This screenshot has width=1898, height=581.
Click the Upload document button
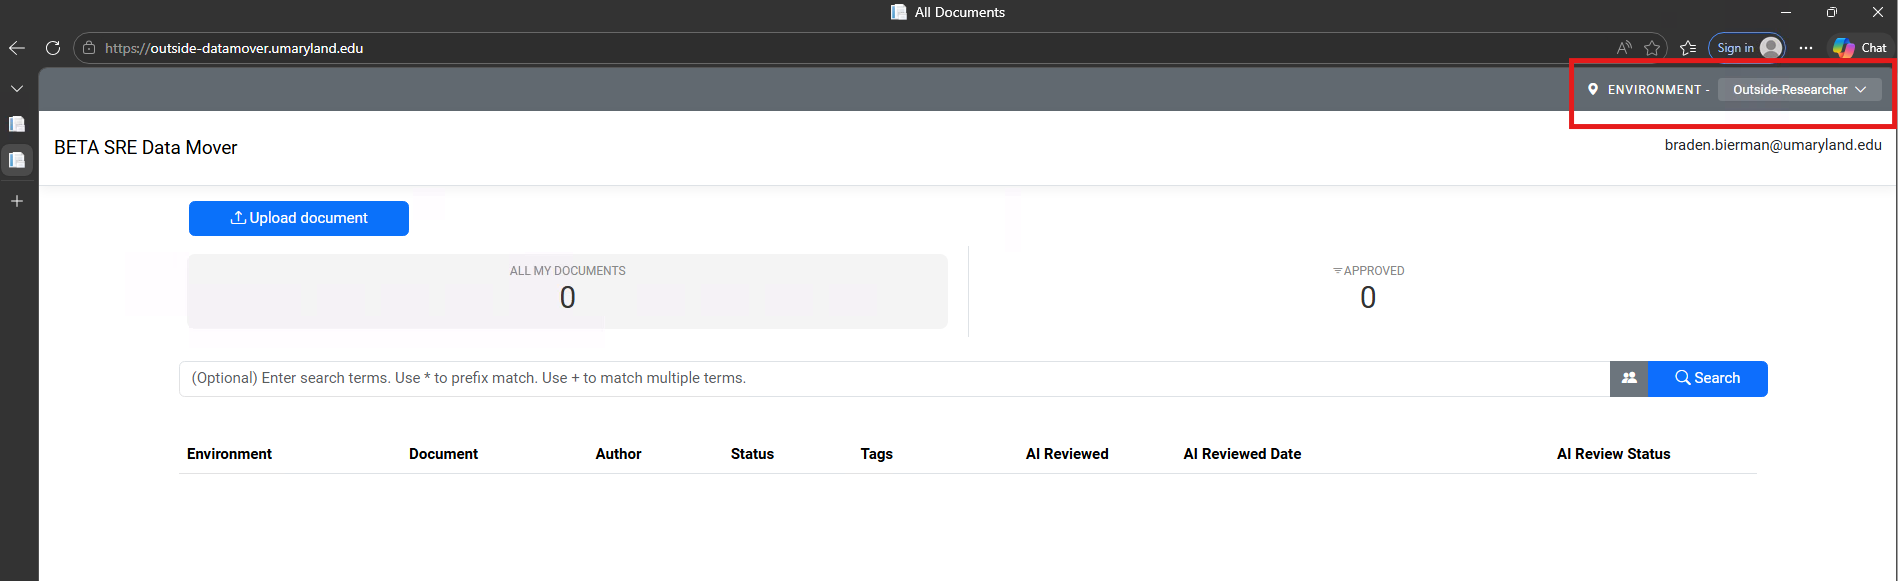tap(299, 218)
